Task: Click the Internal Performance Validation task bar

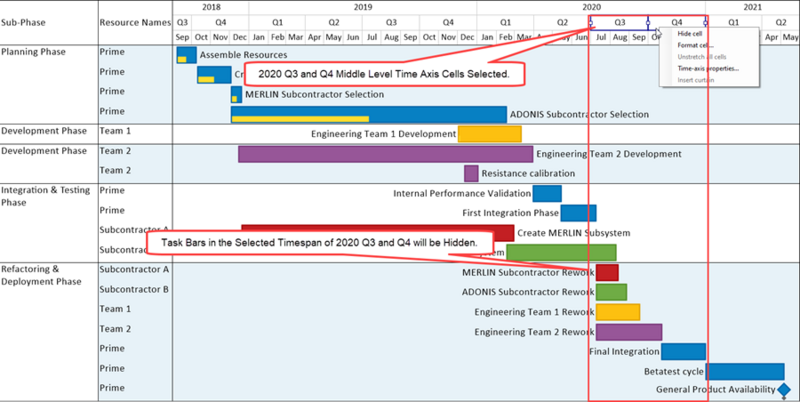Action: 547,193
